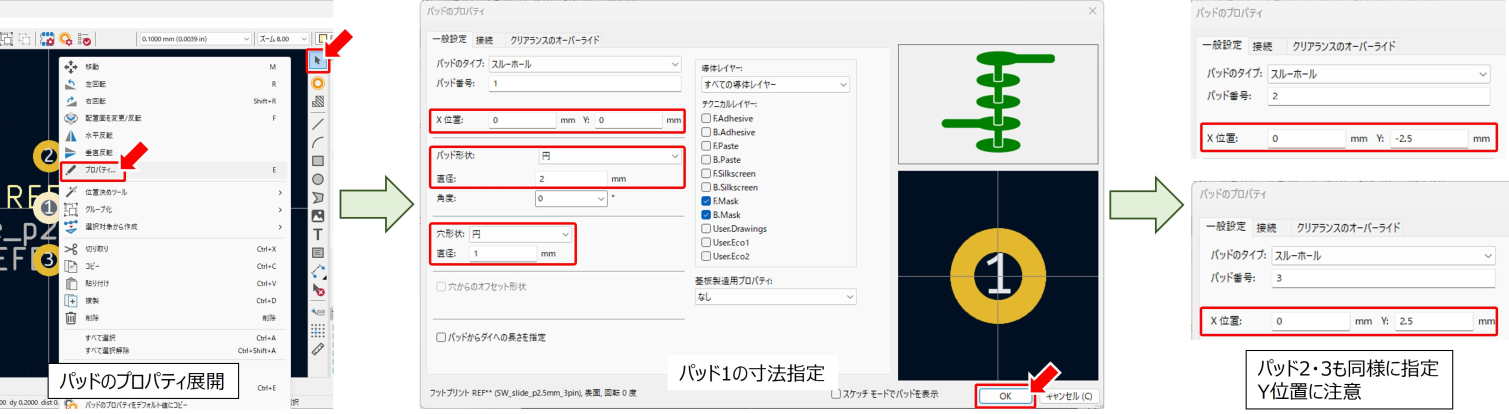Choose 切り取り (Cut) in context menu

tap(172, 248)
